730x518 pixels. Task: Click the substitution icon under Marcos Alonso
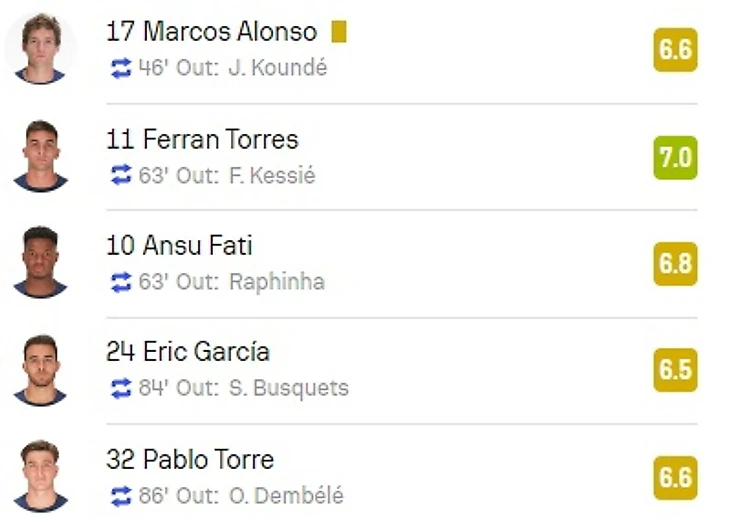(x=121, y=68)
